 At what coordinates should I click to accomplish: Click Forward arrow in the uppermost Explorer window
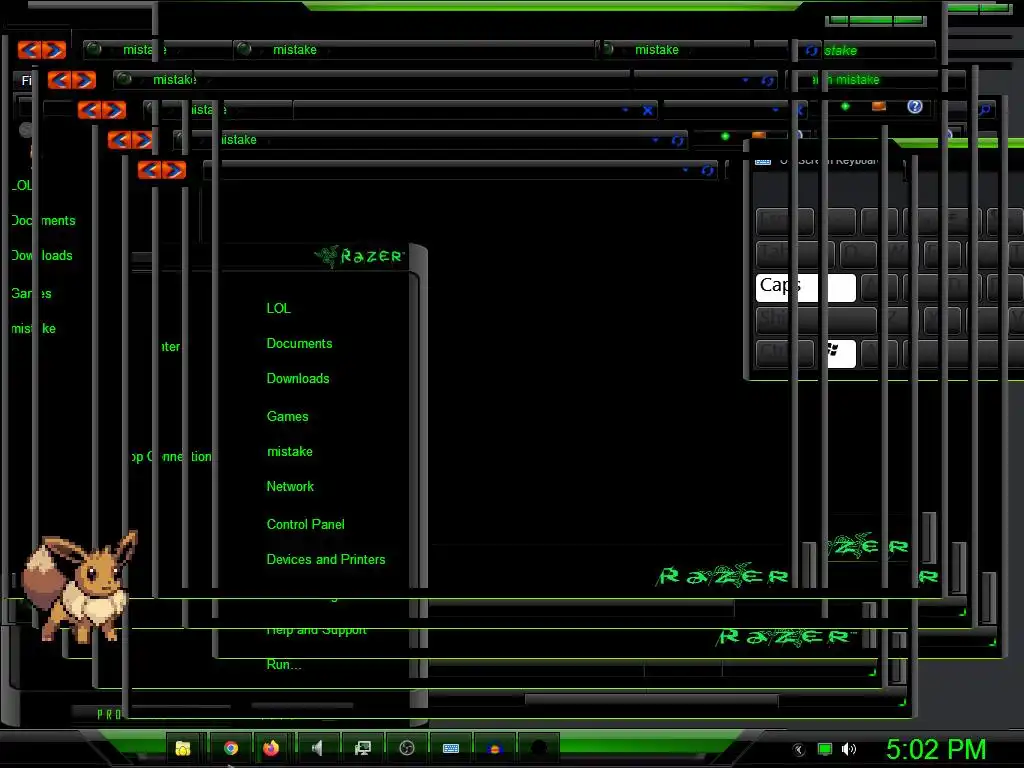tap(54, 50)
